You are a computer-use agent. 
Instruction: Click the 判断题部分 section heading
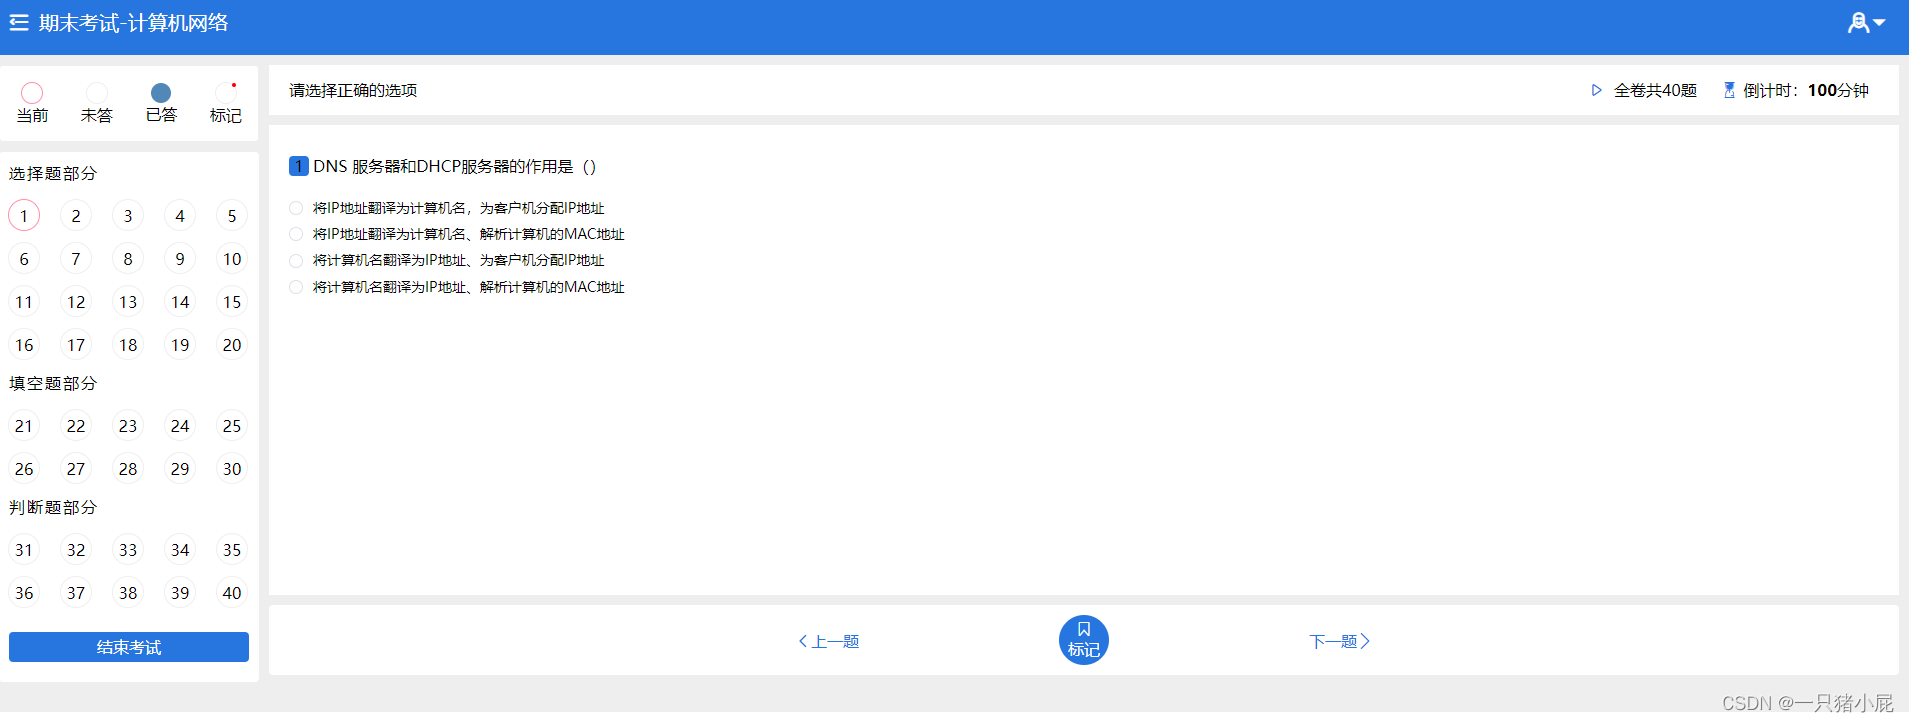coord(53,507)
